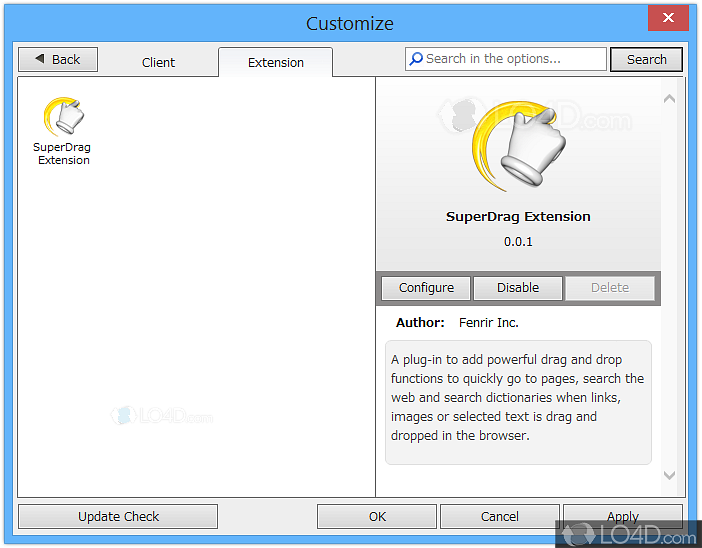Run Update Check
This screenshot has width=702, height=548.
(118, 517)
